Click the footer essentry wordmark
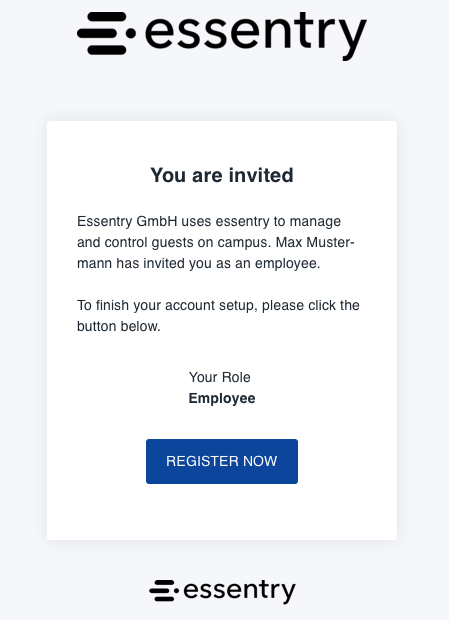449x620 pixels. coord(240,592)
